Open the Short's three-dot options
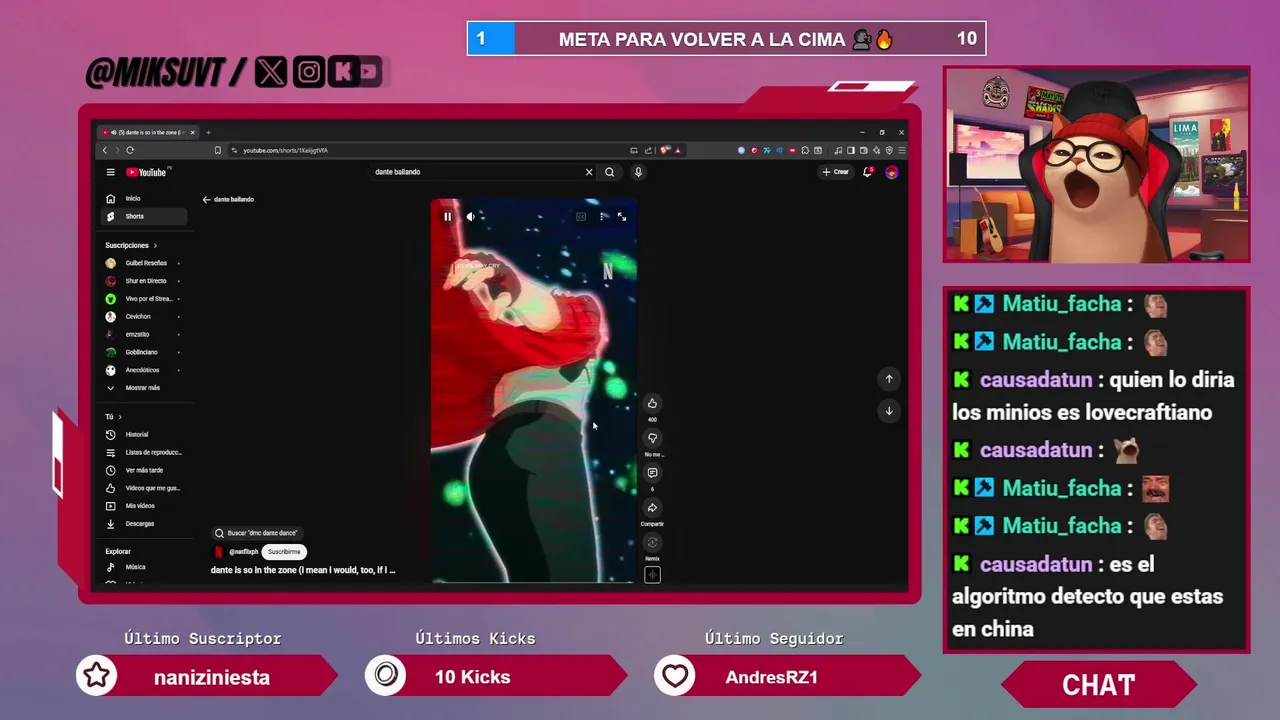 (x=602, y=216)
